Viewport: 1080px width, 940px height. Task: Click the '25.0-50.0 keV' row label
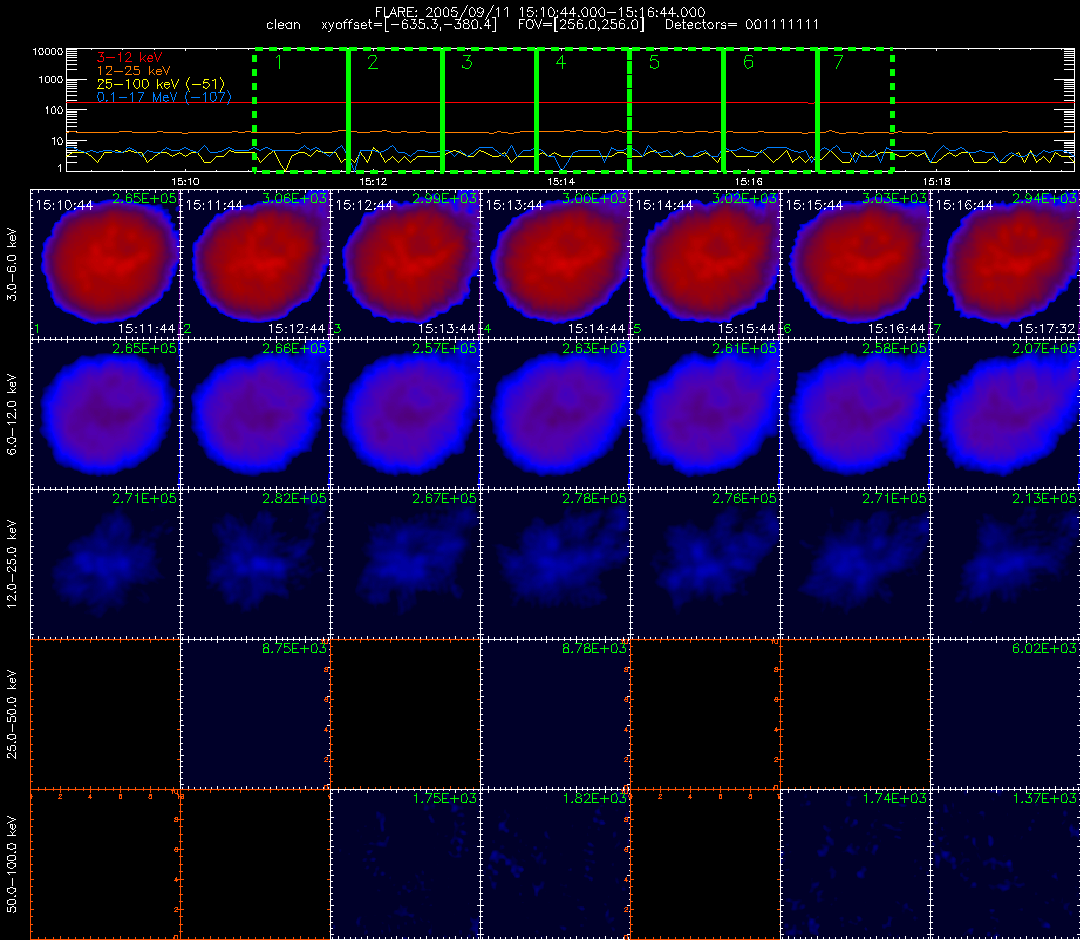(x=12, y=714)
